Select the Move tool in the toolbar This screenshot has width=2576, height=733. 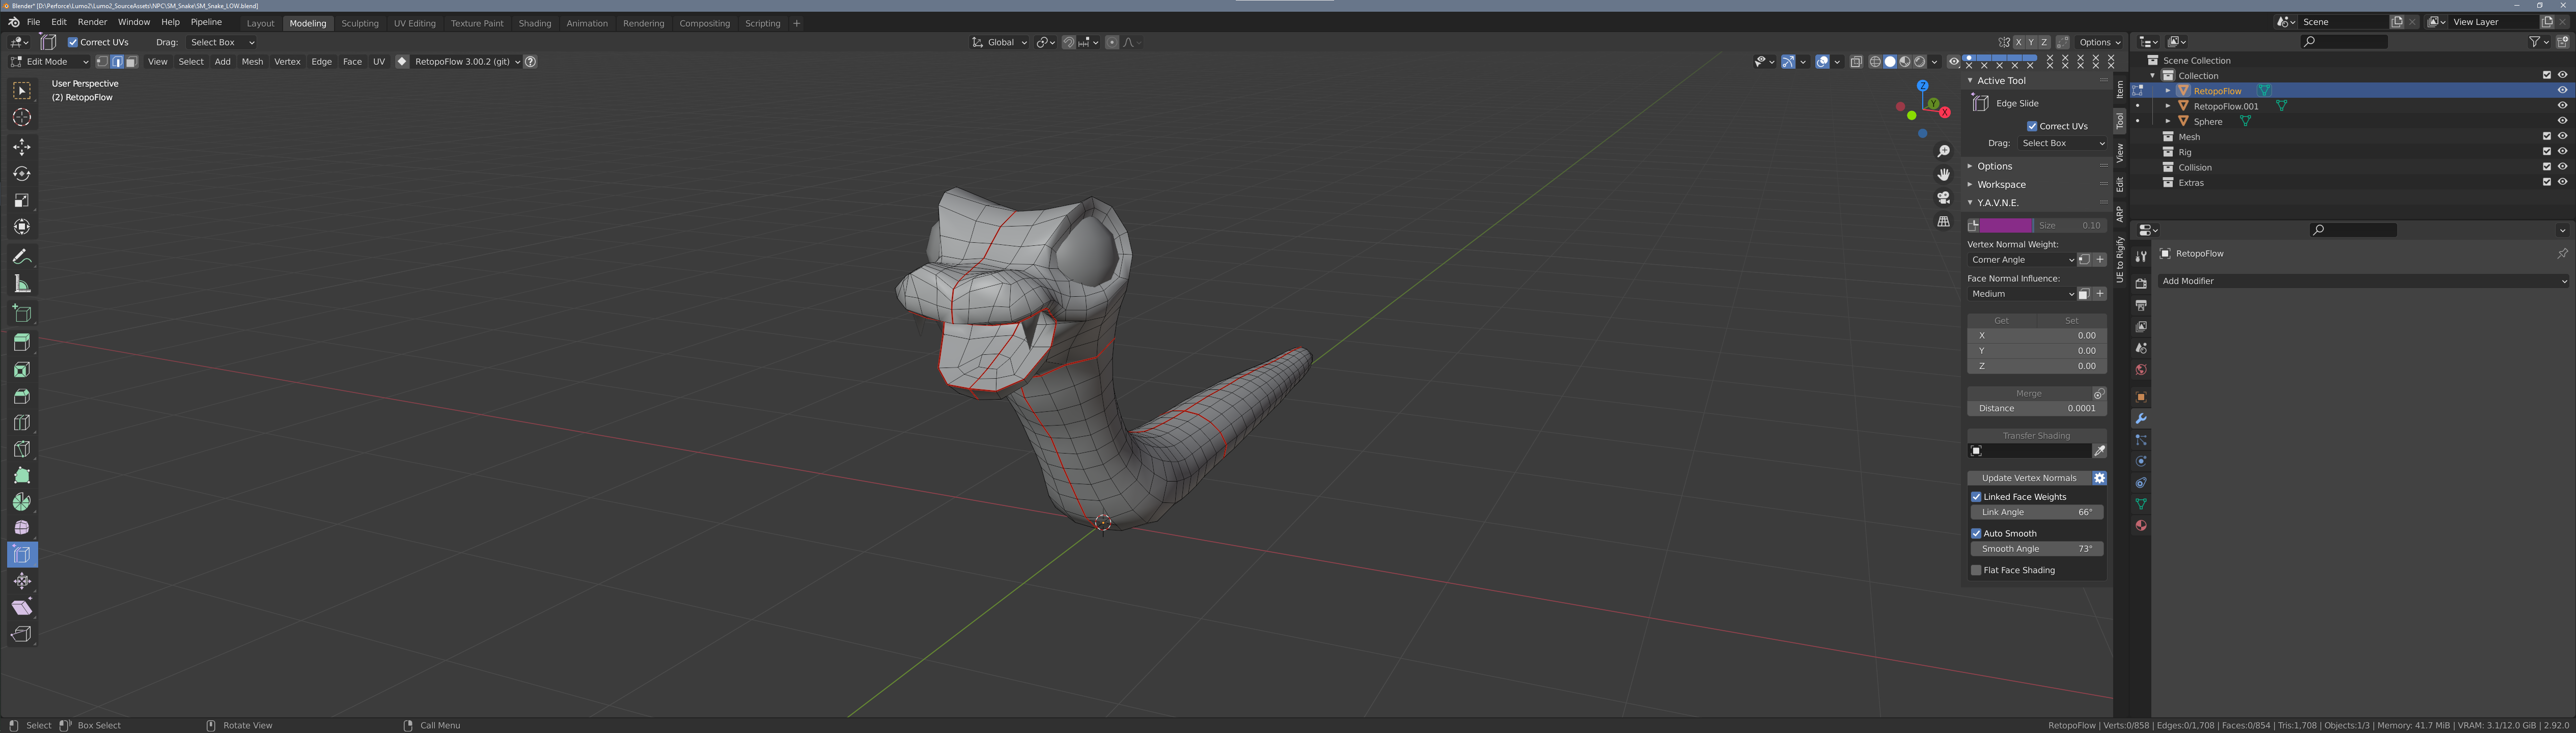tap(22, 147)
